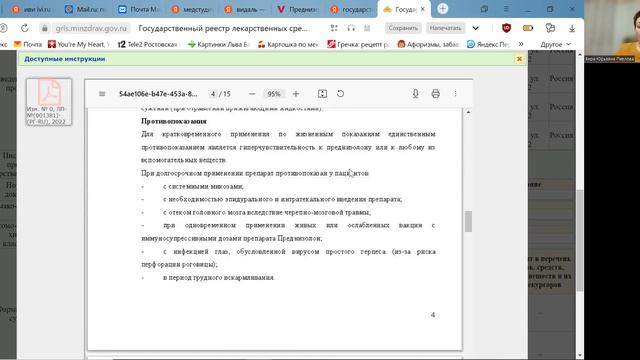Rotate the PDF document
This screenshot has width=640, height=360.
(340, 94)
